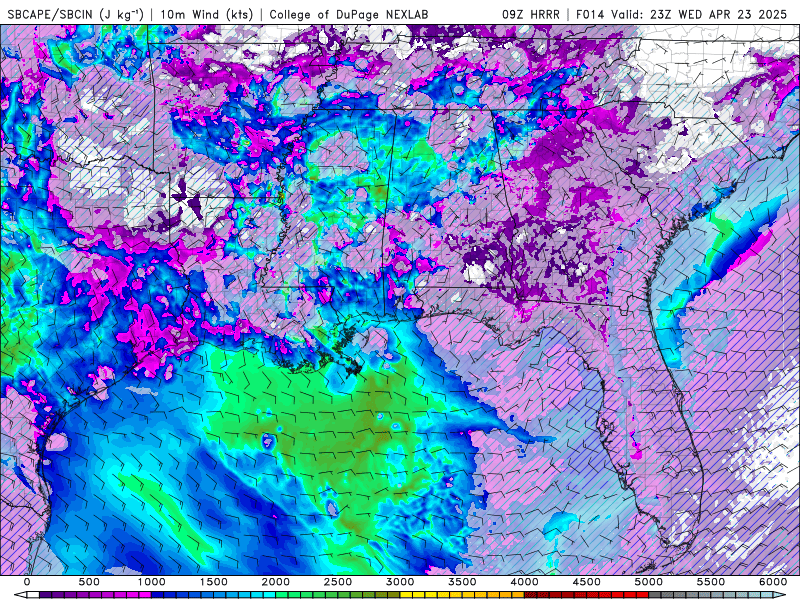The height and width of the screenshot is (600, 800).
Task: Click the 6000 tick label on color scale
Action: point(773,582)
